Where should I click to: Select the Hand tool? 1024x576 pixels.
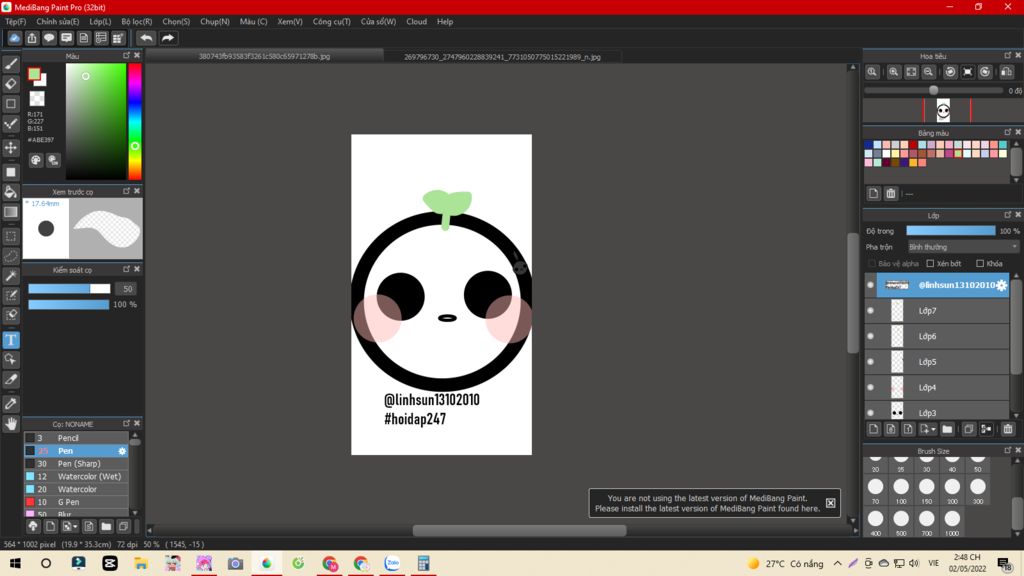pos(11,424)
